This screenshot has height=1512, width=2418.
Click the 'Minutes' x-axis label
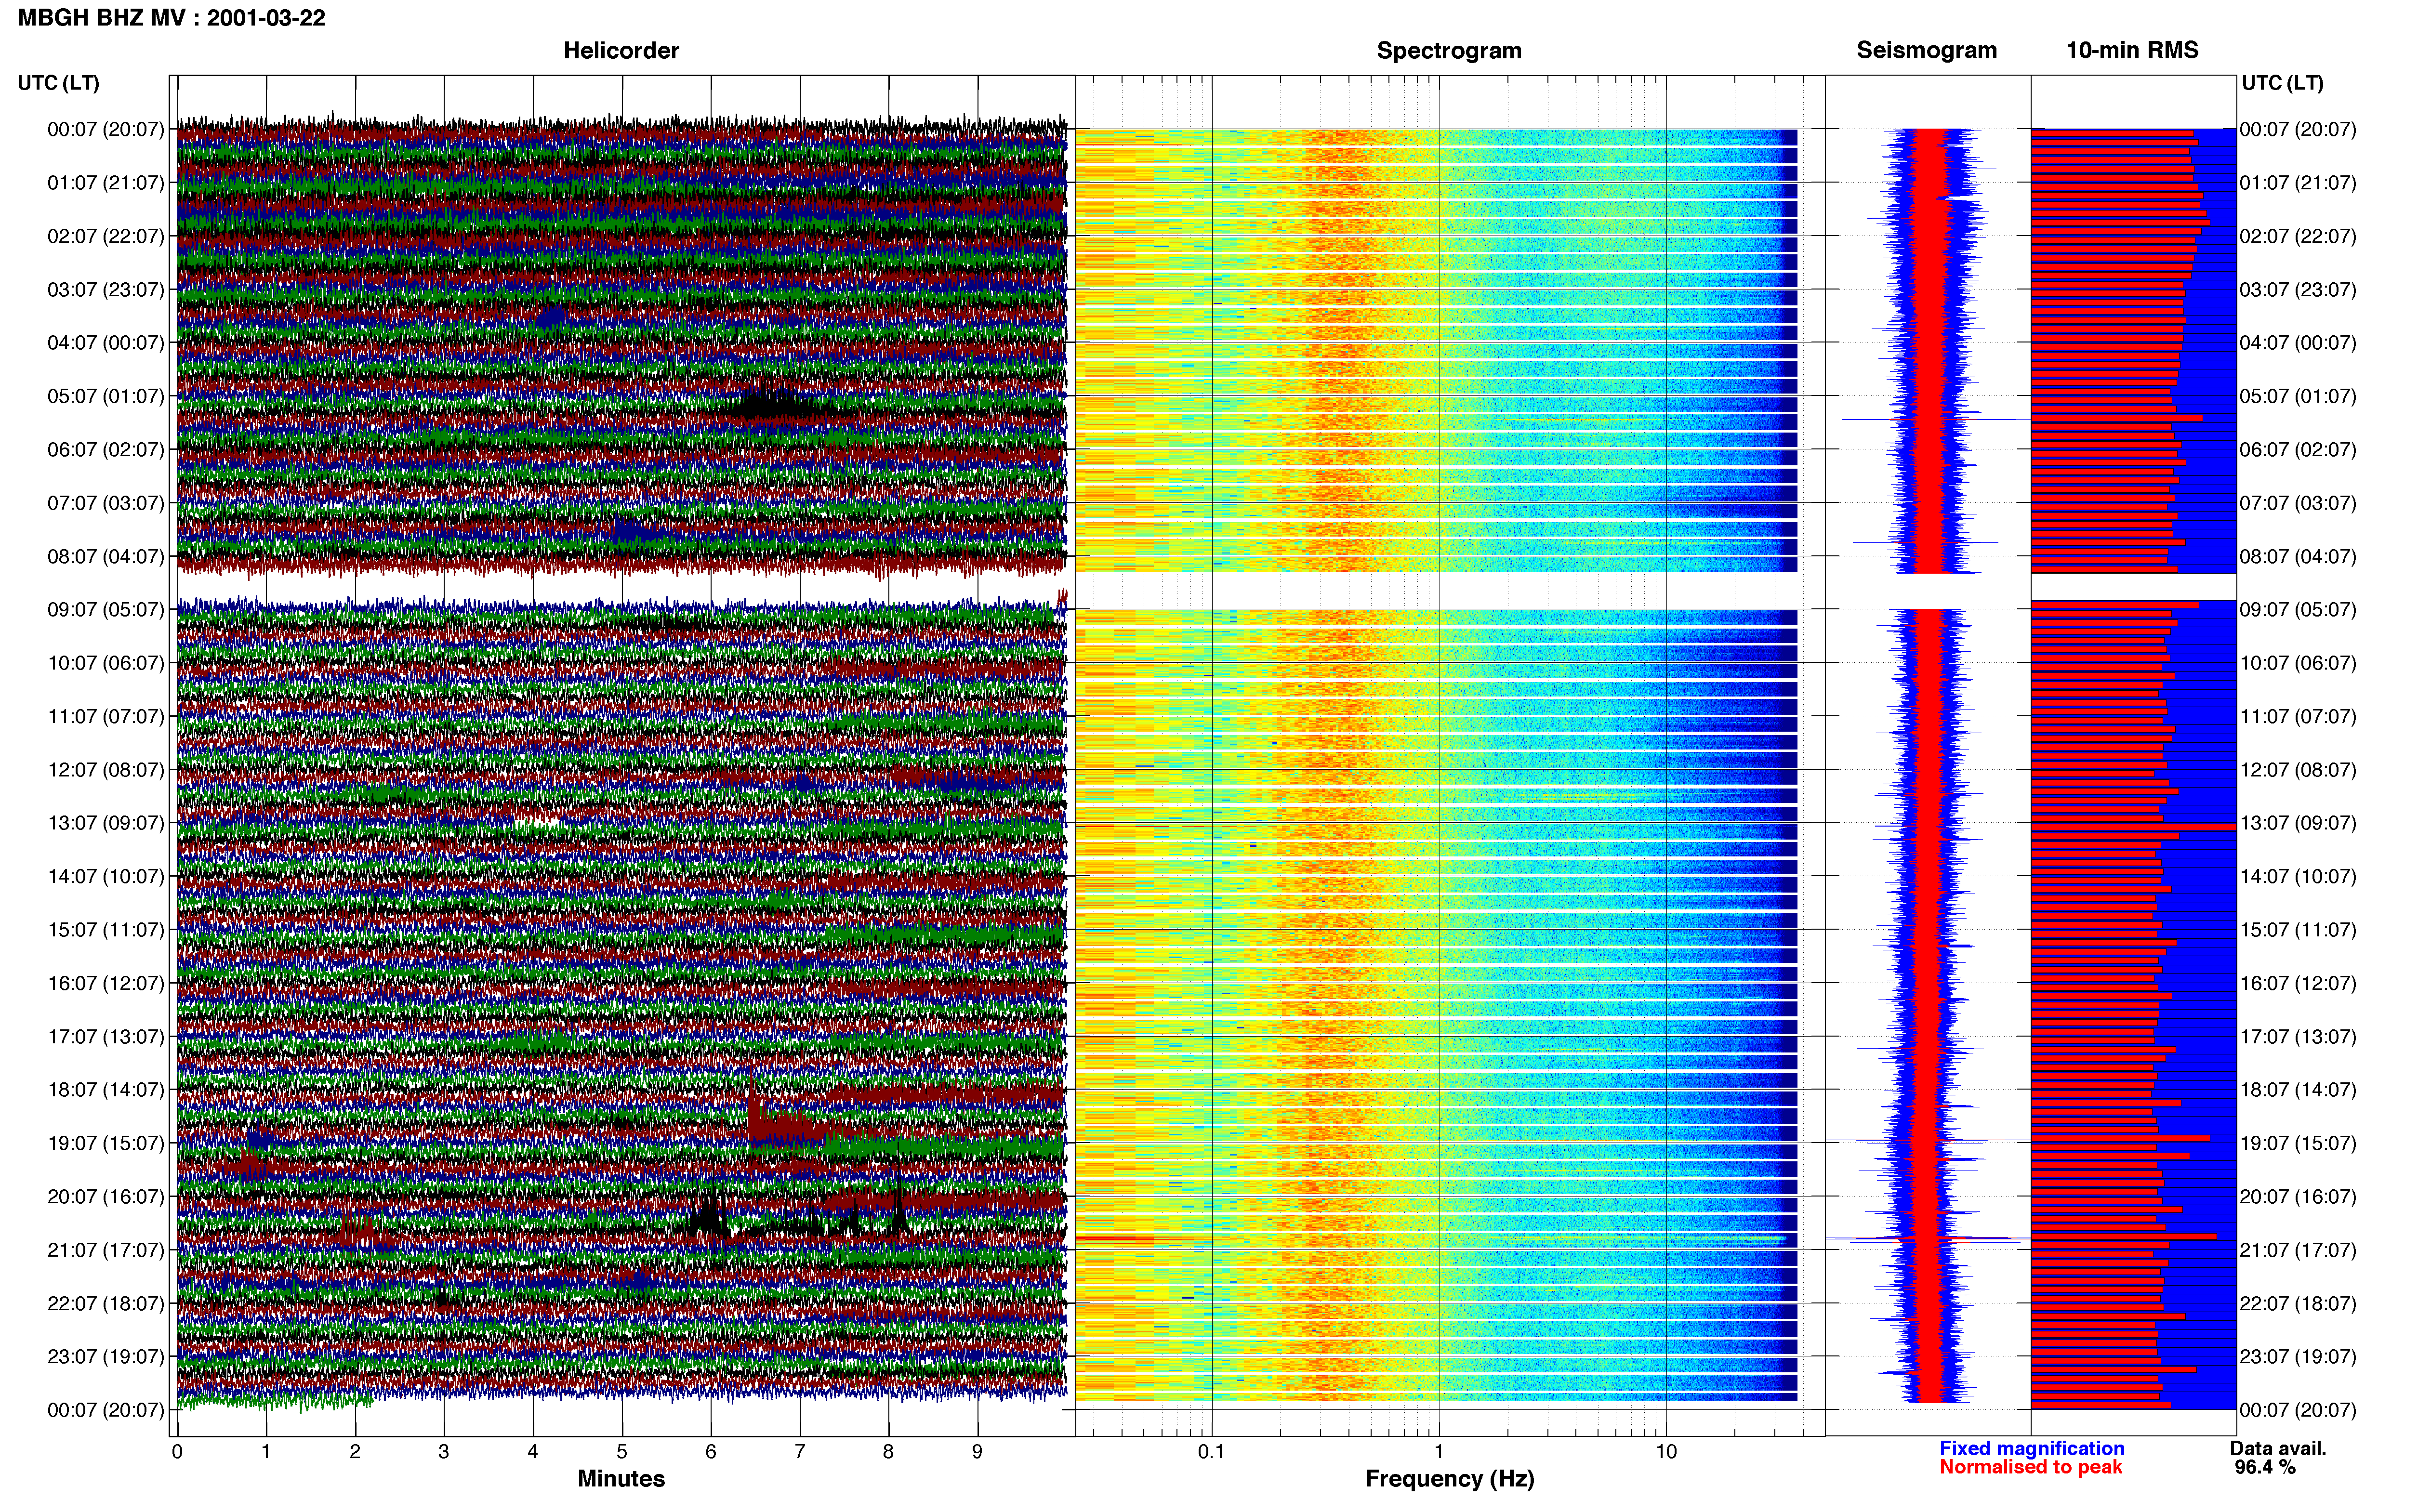[621, 1478]
